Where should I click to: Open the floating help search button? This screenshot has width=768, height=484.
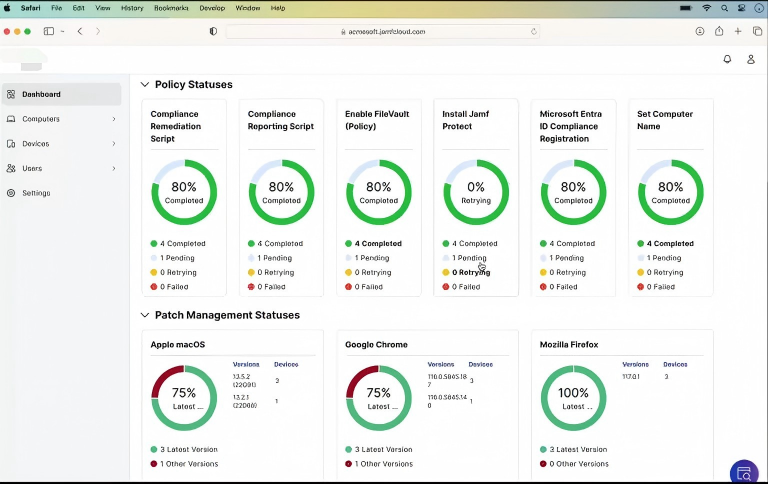(744, 473)
